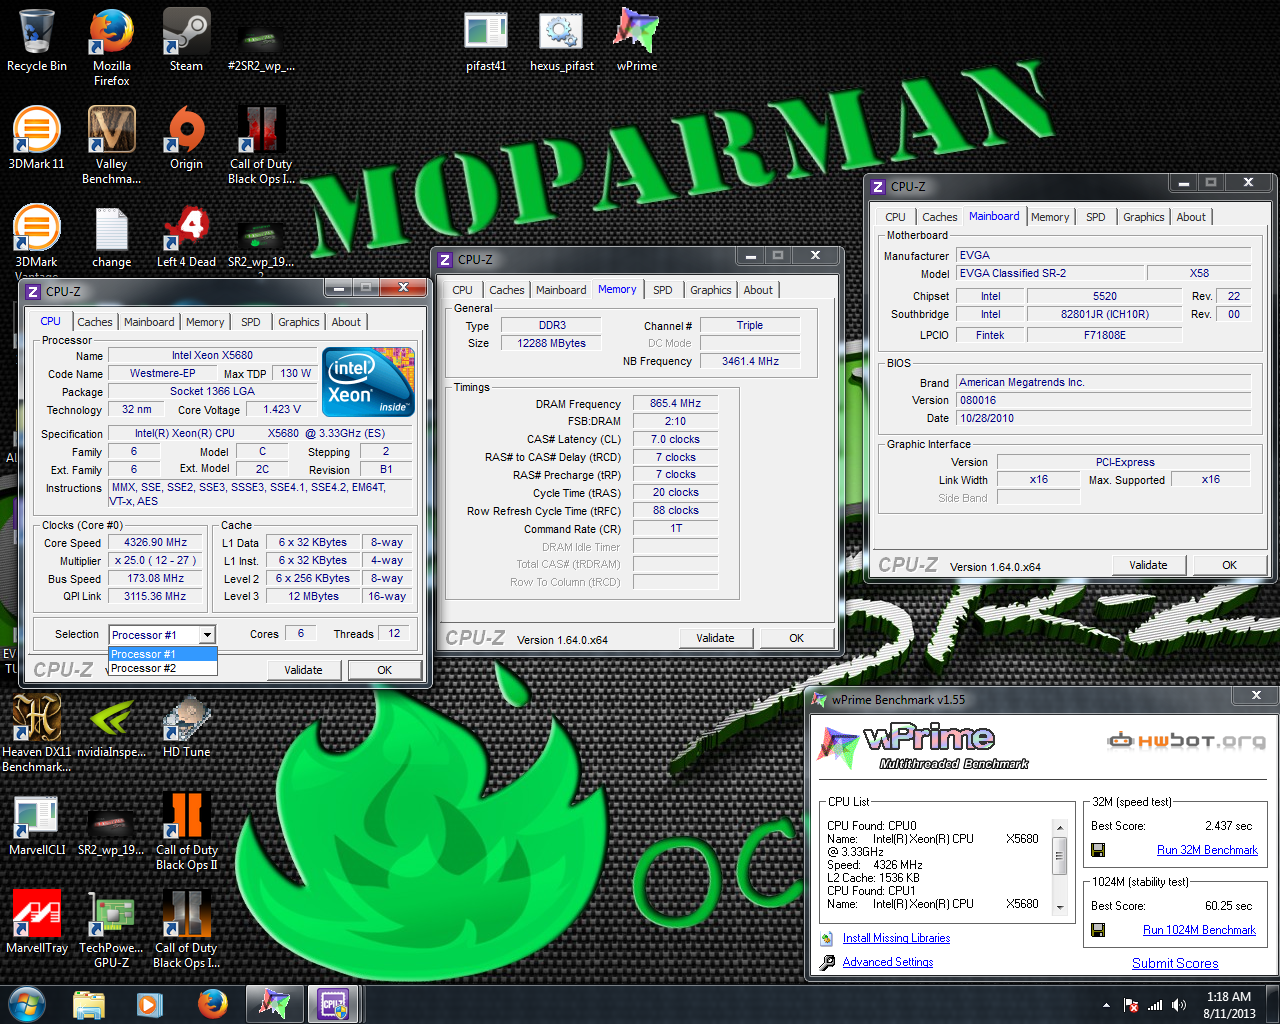This screenshot has height=1024, width=1280.
Task: Open SPD tab in left CPU-Z window
Action: (x=251, y=322)
